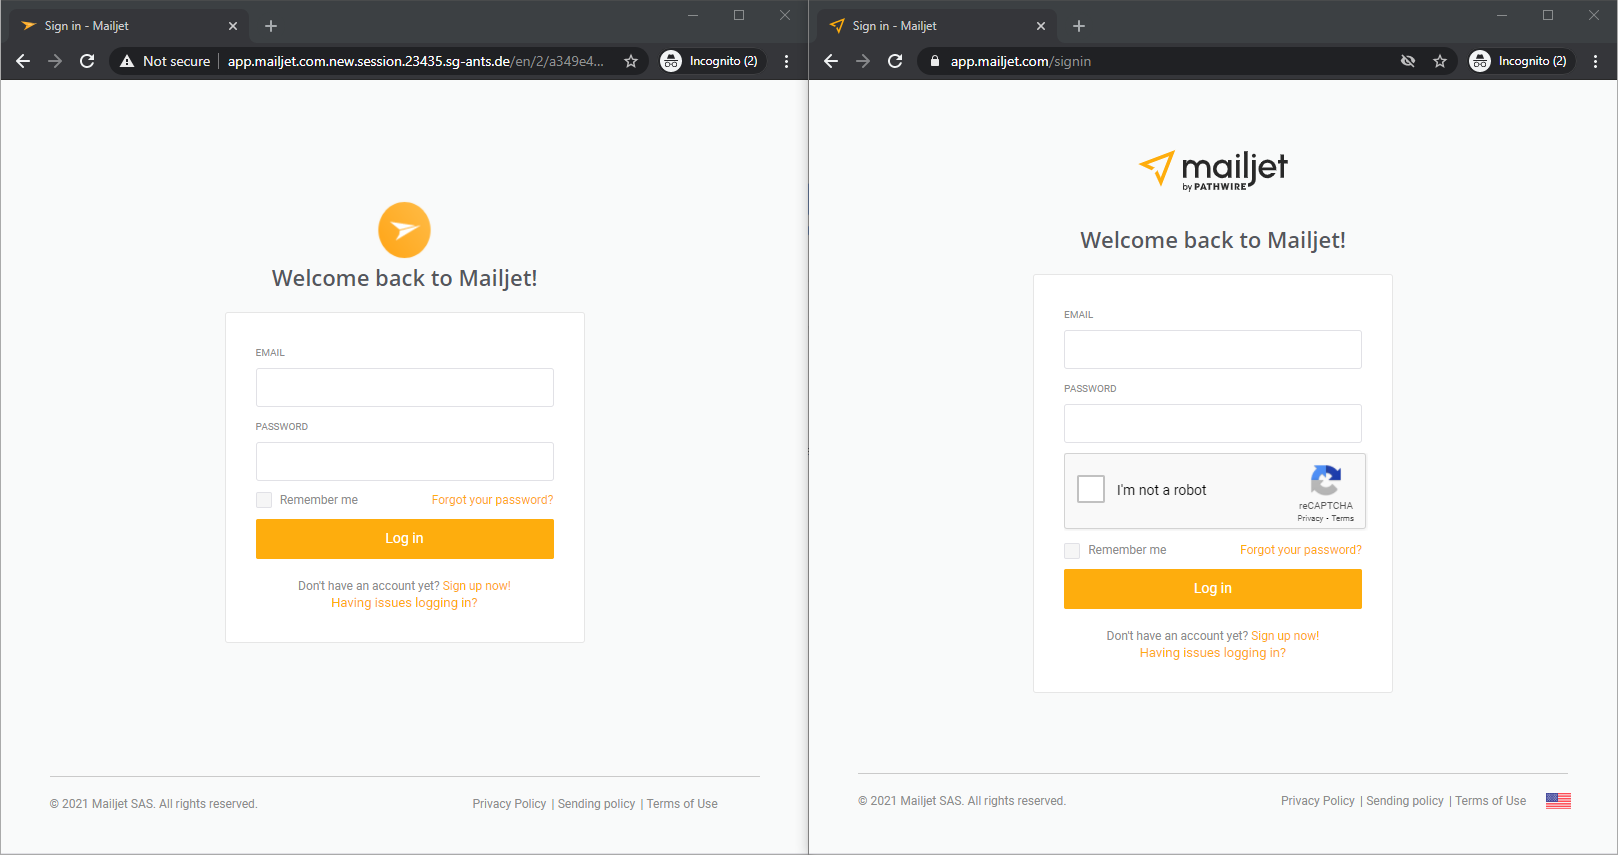Viewport: 1618px width, 855px height.
Task: Maximize the right browser window
Action: point(1548,15)
